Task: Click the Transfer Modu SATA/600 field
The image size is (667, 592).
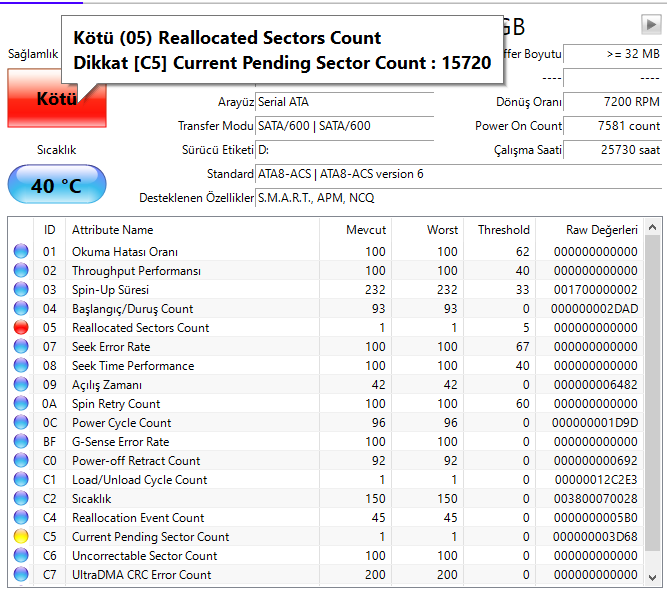Action: (x=345, y=126)
